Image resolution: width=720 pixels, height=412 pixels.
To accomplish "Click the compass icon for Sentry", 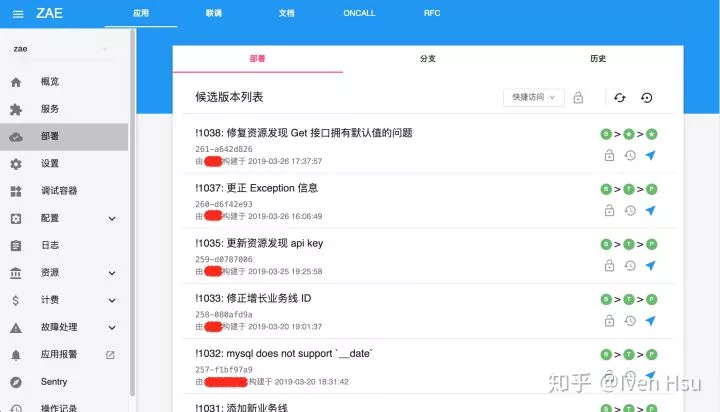I will tap(16, 382).
